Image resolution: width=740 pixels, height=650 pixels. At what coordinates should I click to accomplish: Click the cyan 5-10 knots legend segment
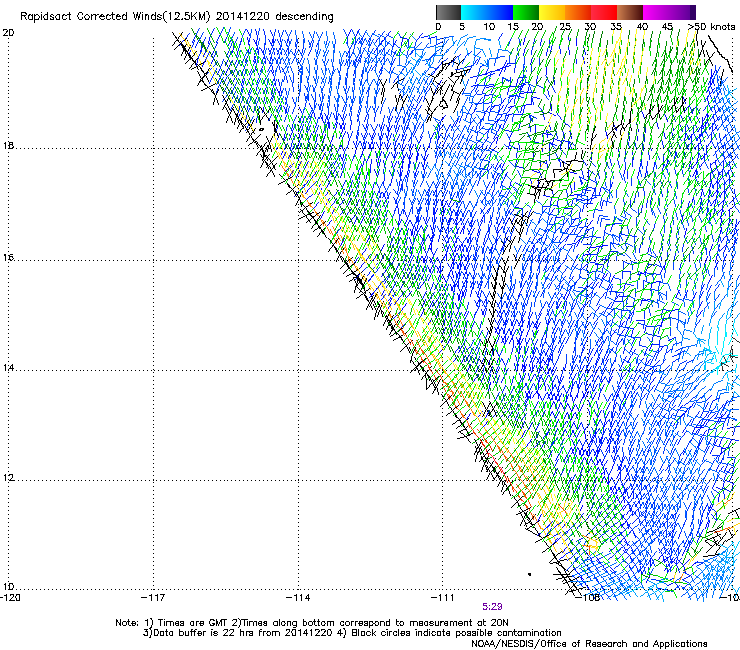coord(474,12)
